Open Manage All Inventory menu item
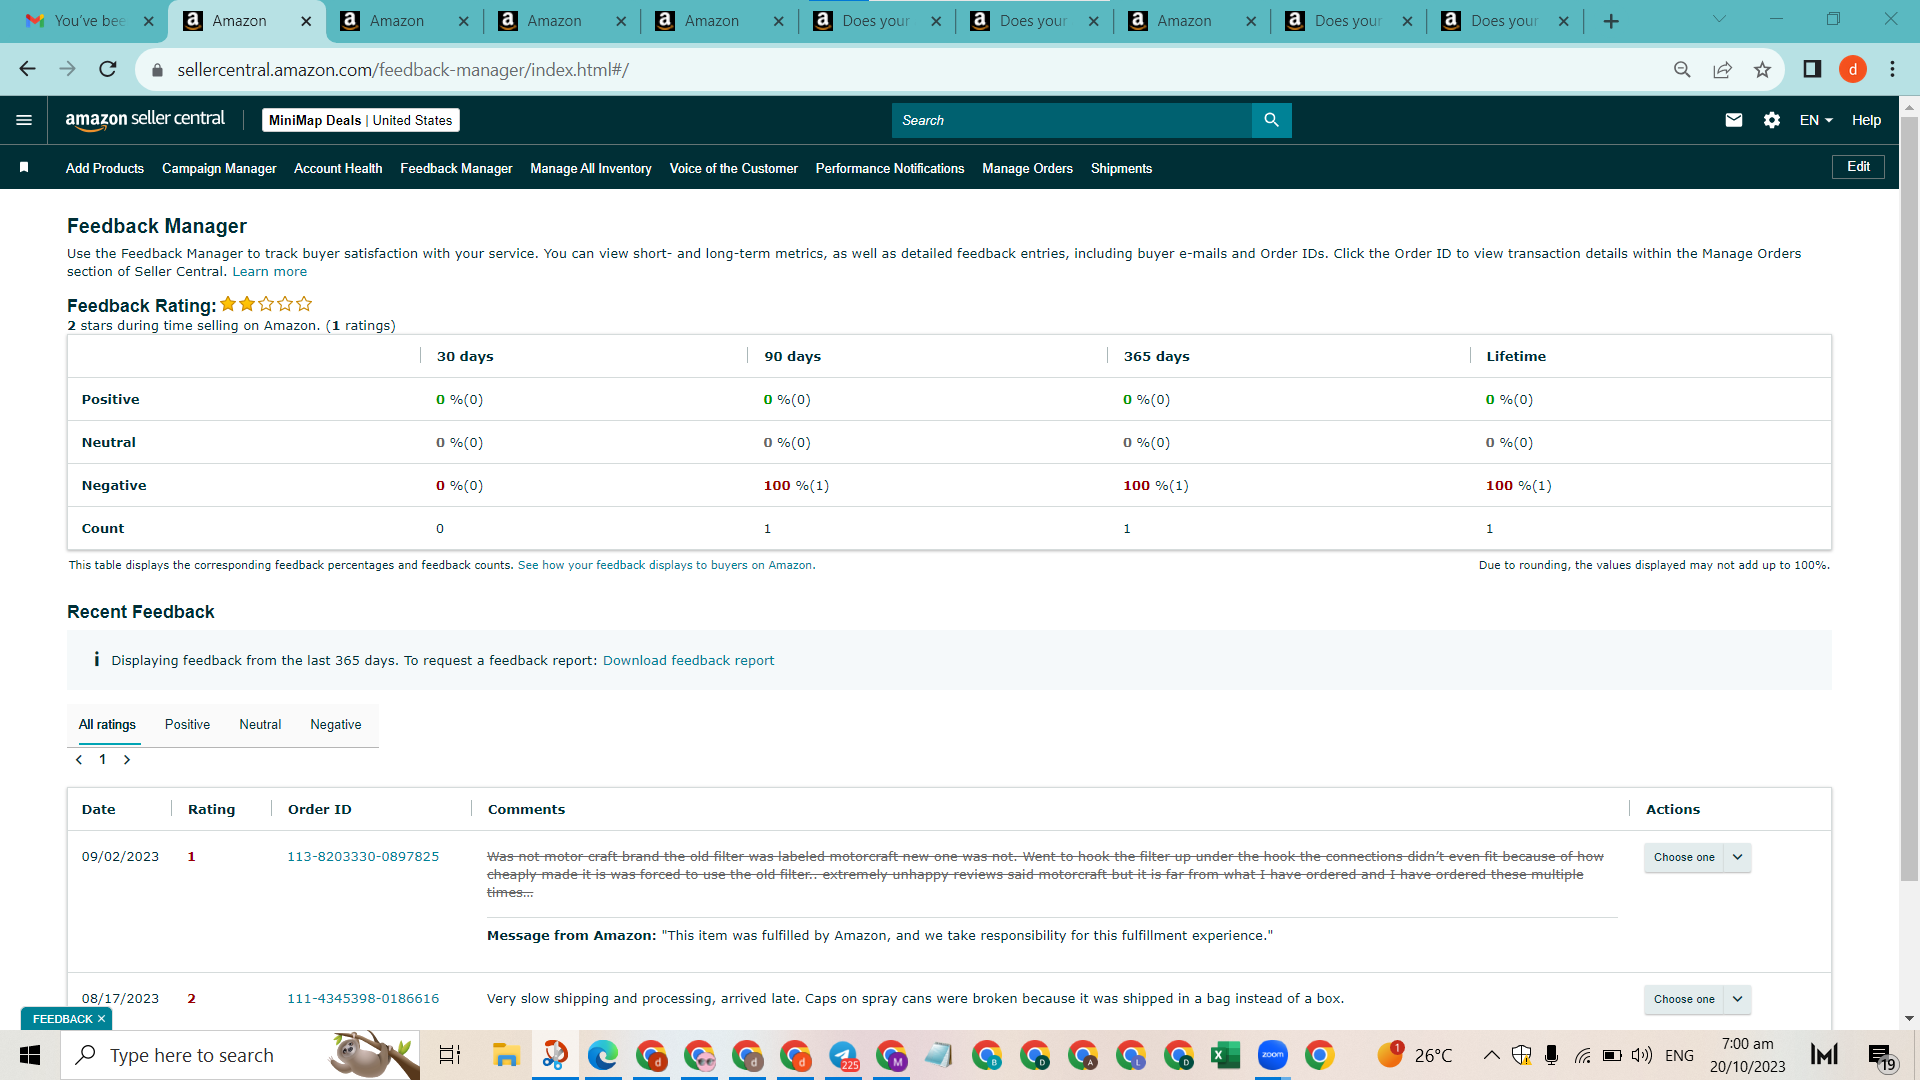Viewport: 1920px width, 1080px height. [591, 168]
